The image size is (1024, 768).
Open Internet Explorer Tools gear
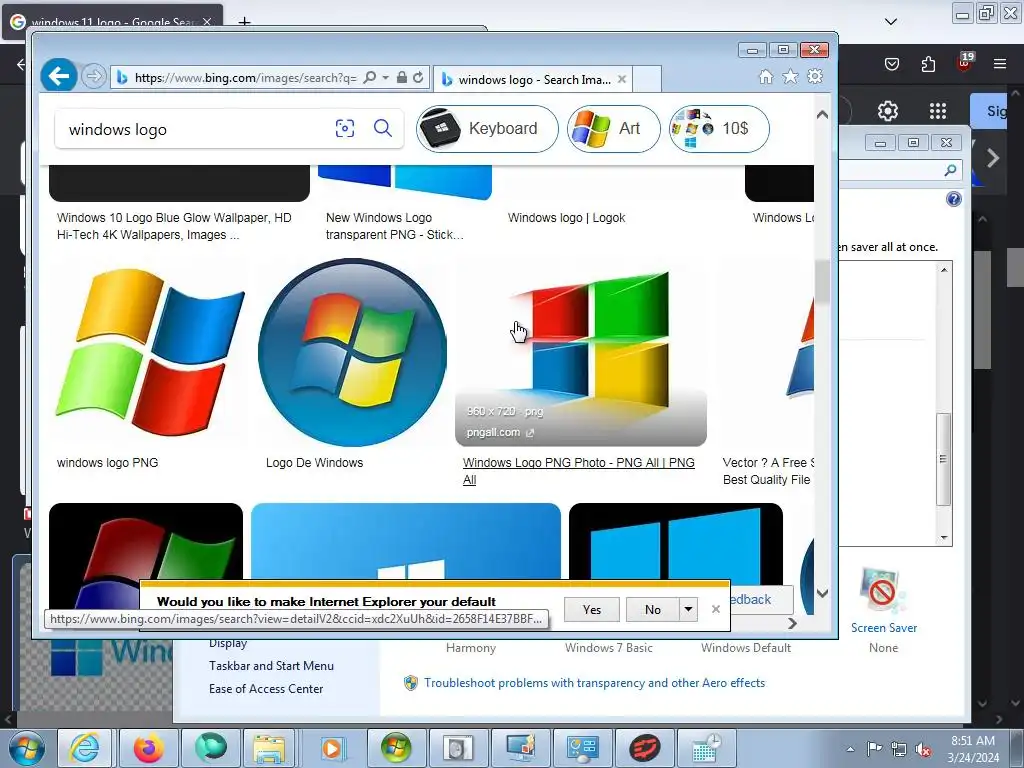tap(815, 76)
